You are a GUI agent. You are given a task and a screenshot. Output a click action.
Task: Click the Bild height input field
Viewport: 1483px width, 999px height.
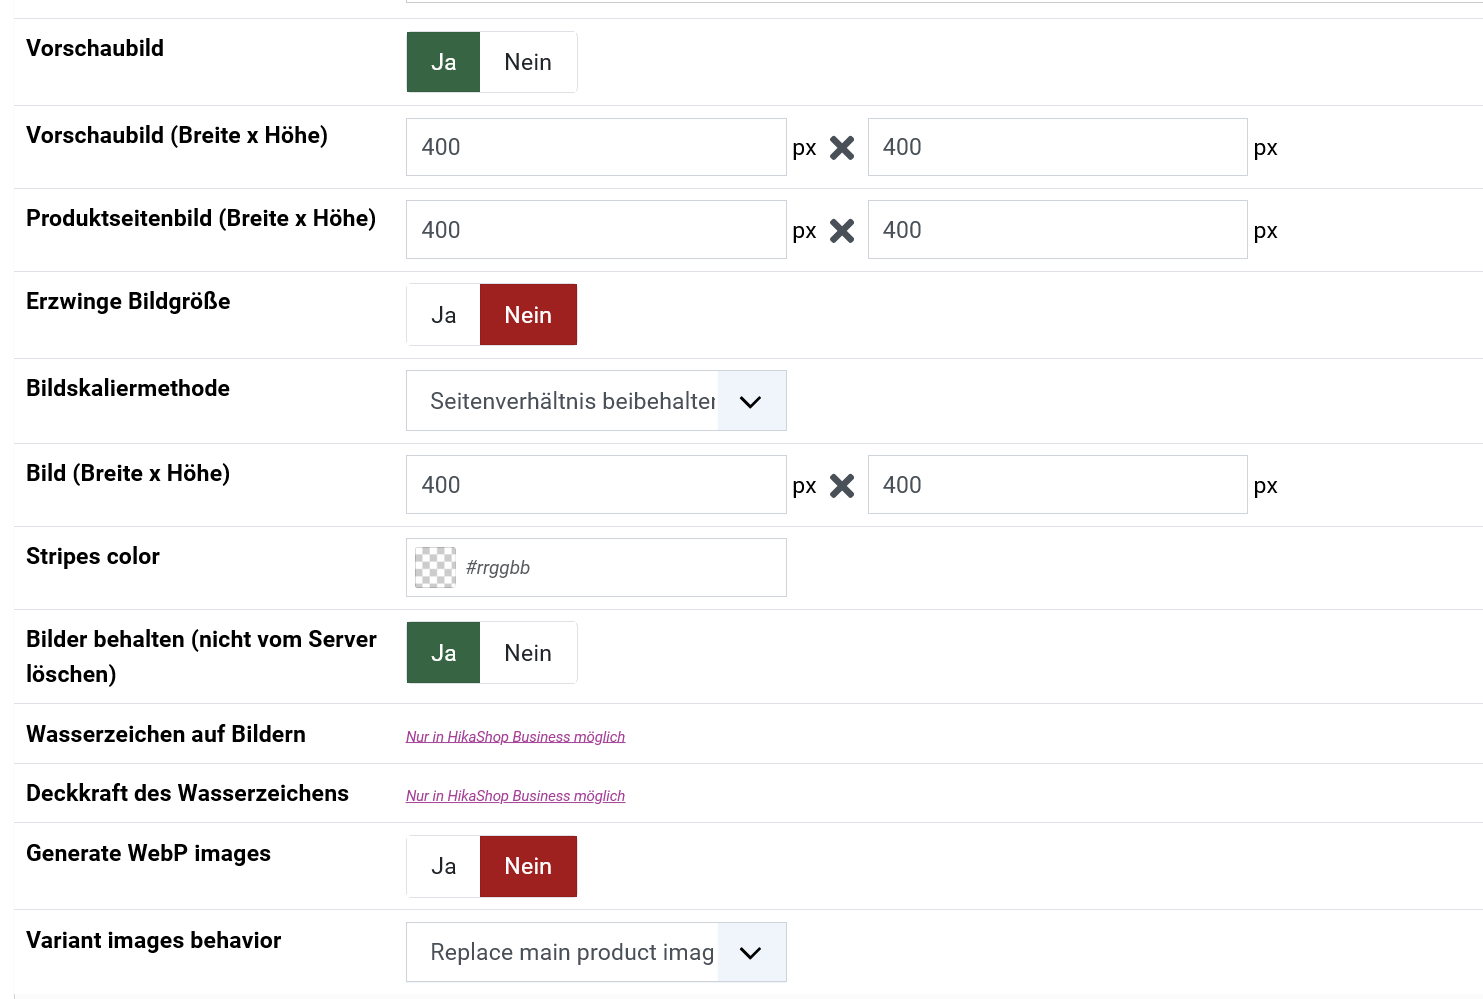pos(1057,485)
